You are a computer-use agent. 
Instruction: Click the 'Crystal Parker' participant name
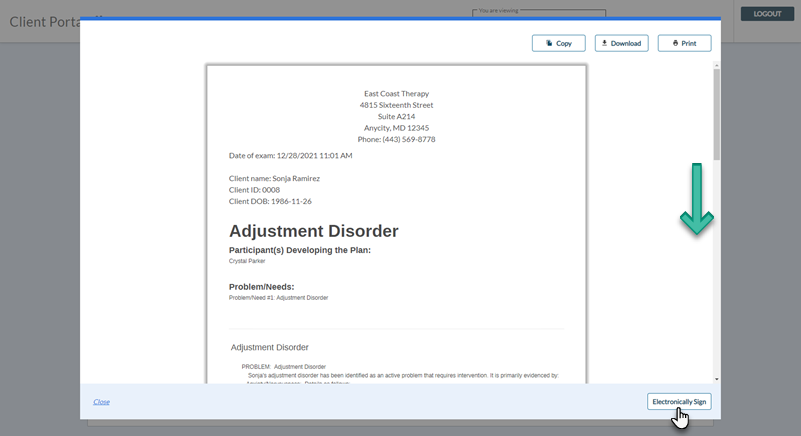[x=247, y=261]
